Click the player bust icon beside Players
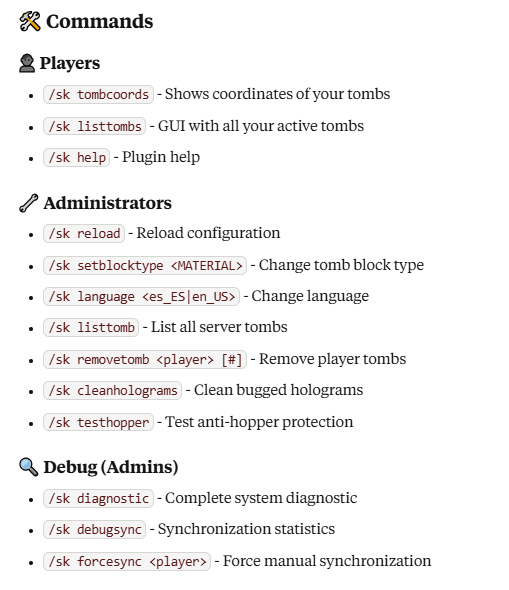This screenshot has height=590, width=509. click(x=27, y=63)
